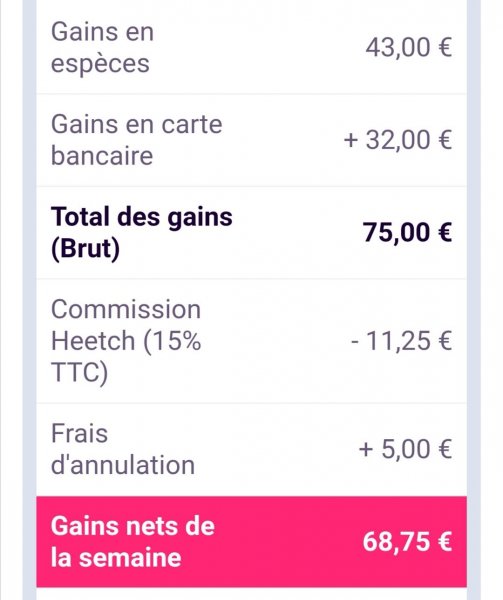Tap the 75,00 € gross total amount
This screenshot has width=503, height=600.
click(407, 233)
